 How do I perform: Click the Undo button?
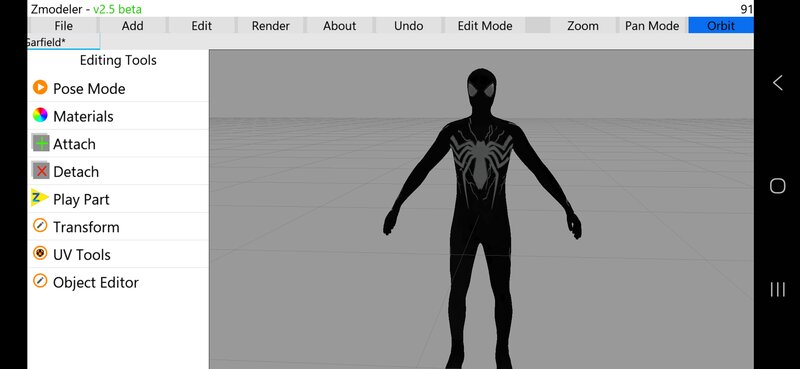[x=408, y=26]
